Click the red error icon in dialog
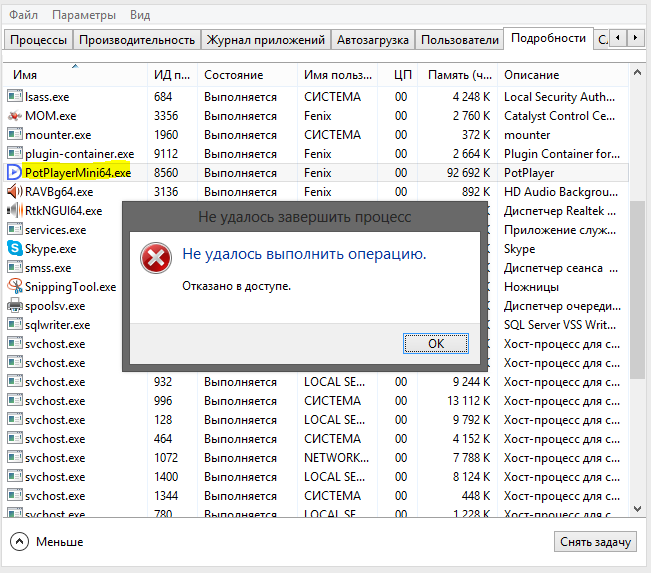 tap(156, 258)
